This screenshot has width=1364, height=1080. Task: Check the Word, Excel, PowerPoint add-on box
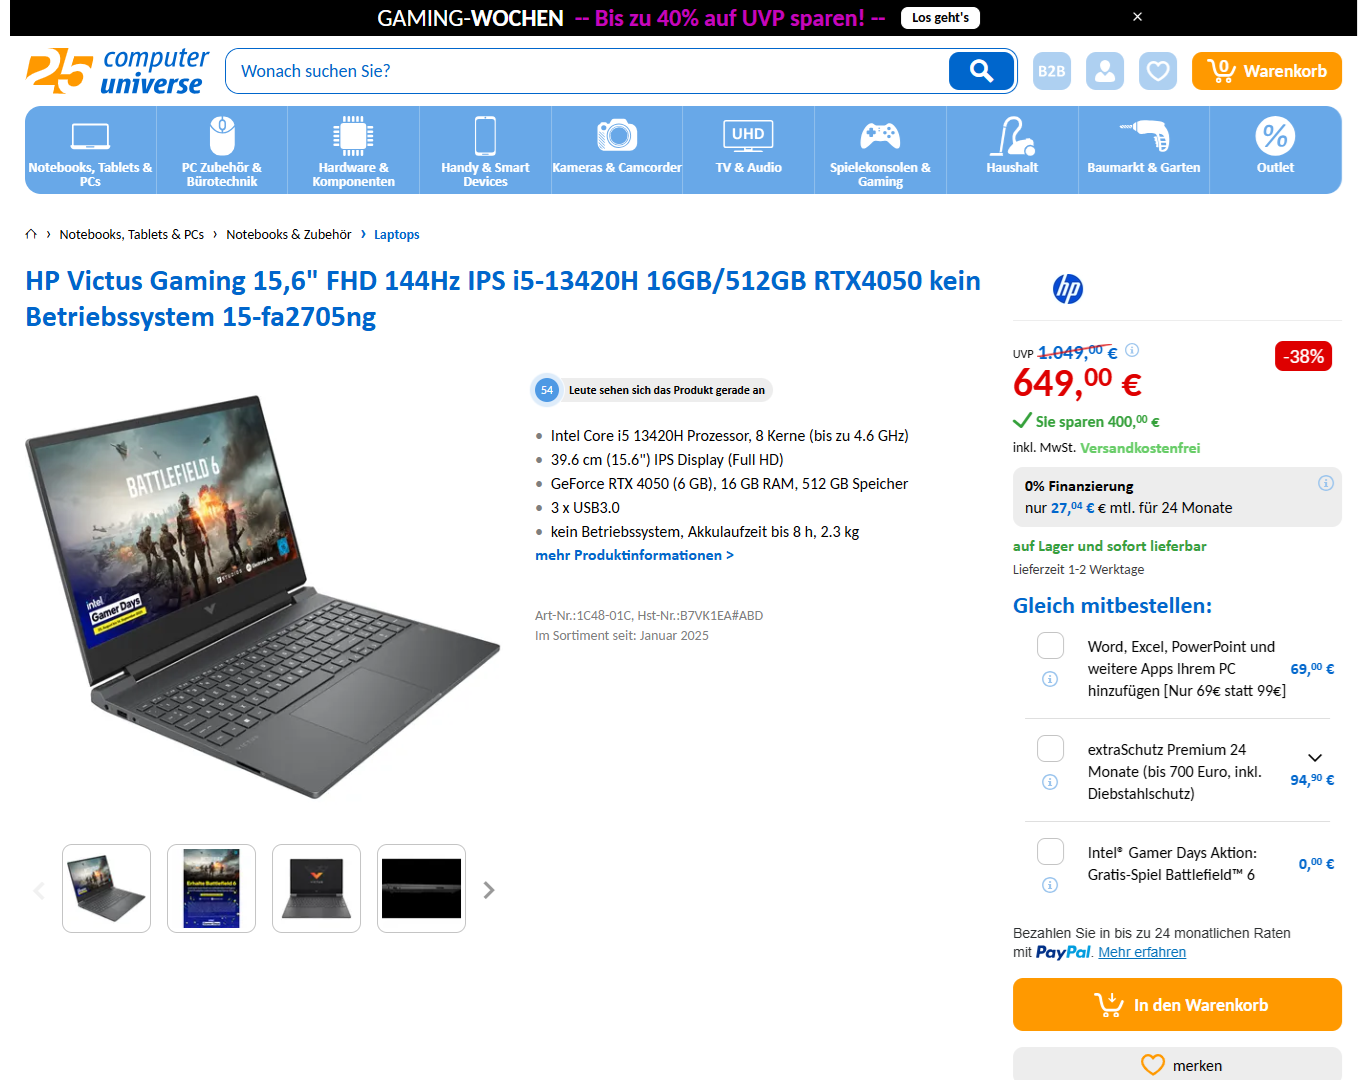click(x=1050, y=645)
